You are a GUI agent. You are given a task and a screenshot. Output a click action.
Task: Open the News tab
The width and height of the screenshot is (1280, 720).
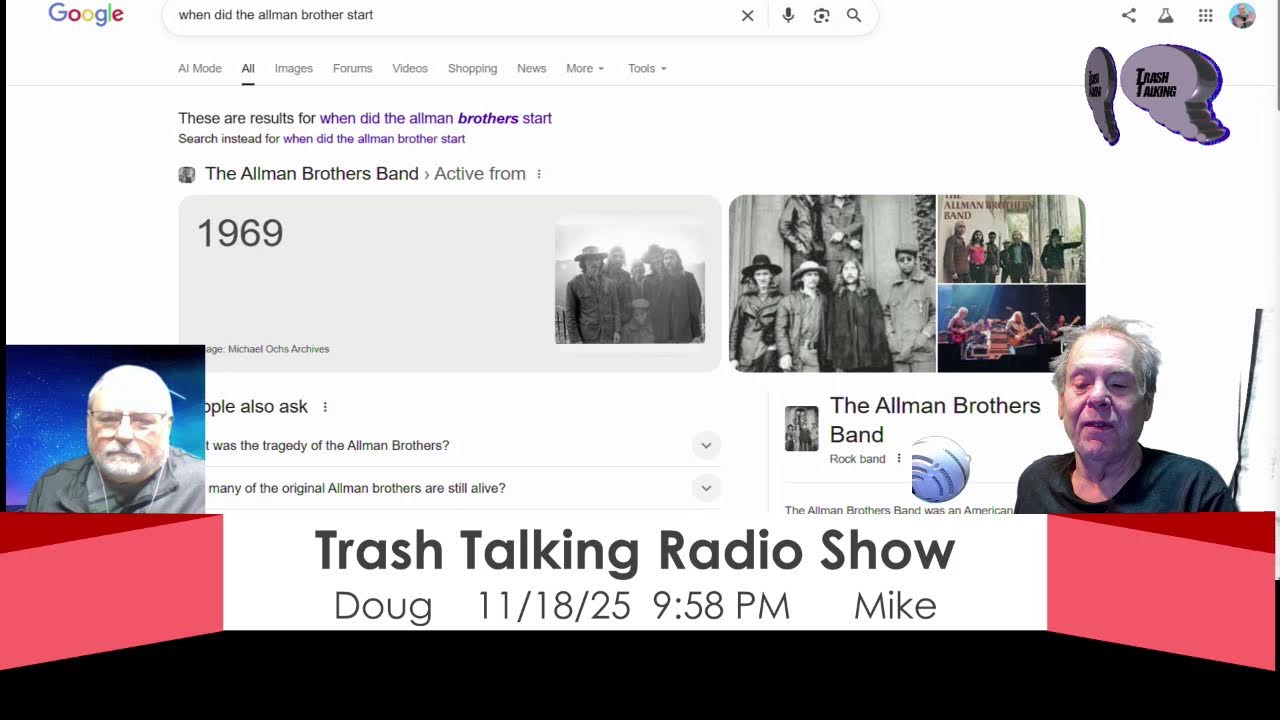[532, 68]
